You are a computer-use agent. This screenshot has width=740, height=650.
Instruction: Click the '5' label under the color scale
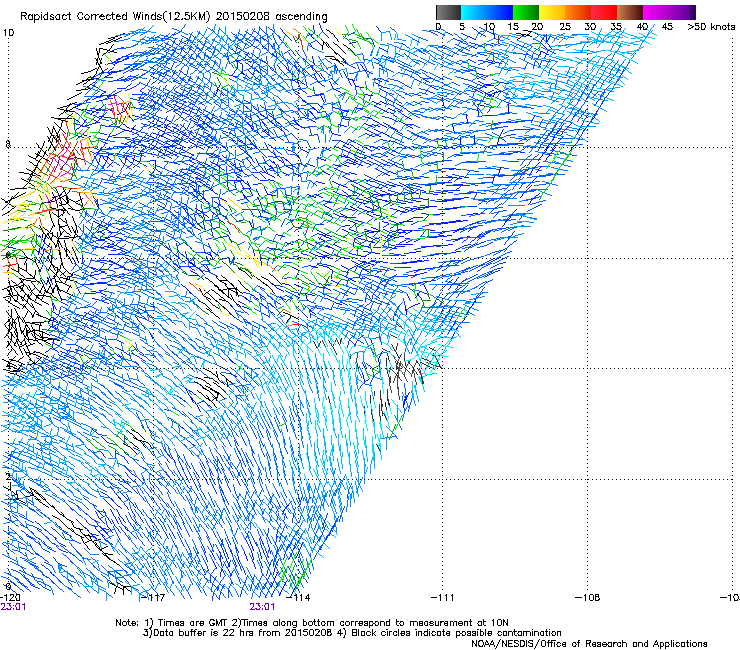point(462,26)
